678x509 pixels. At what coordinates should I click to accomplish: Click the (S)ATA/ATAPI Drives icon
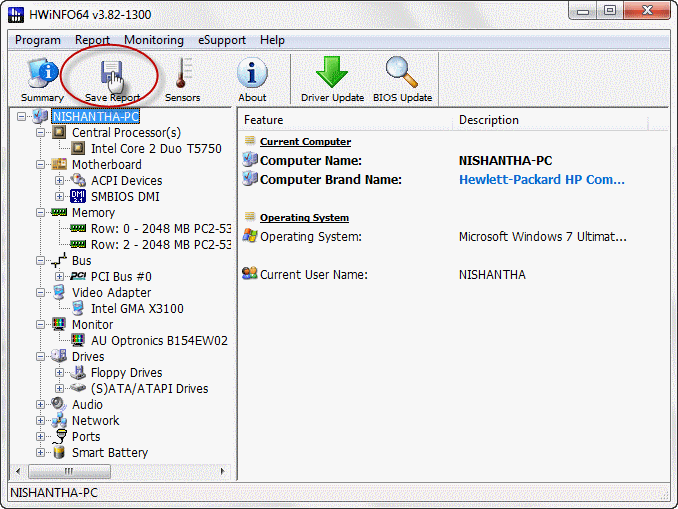click(78, 388)
